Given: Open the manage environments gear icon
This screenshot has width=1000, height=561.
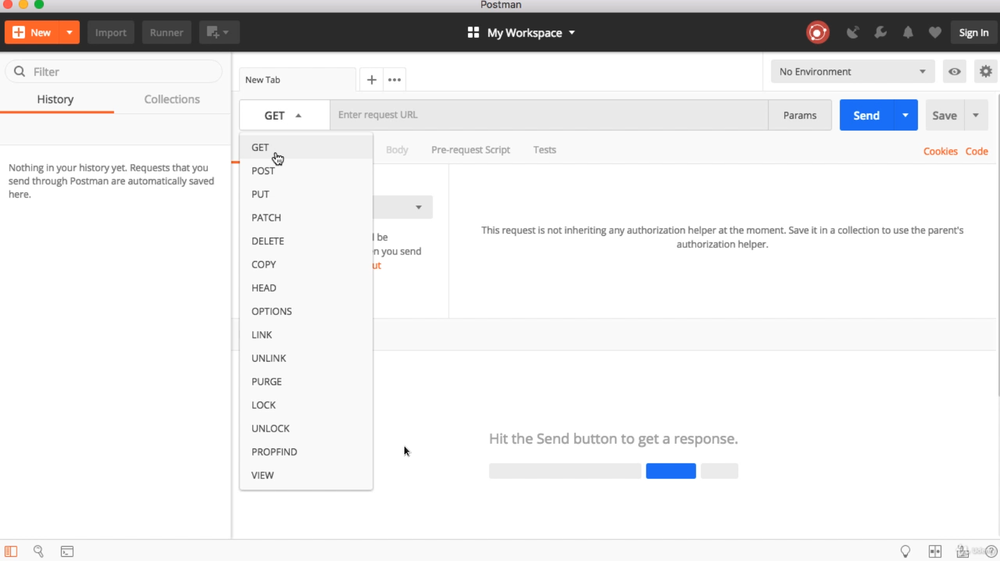Looking at the screenshot, I should click(986, 72).
